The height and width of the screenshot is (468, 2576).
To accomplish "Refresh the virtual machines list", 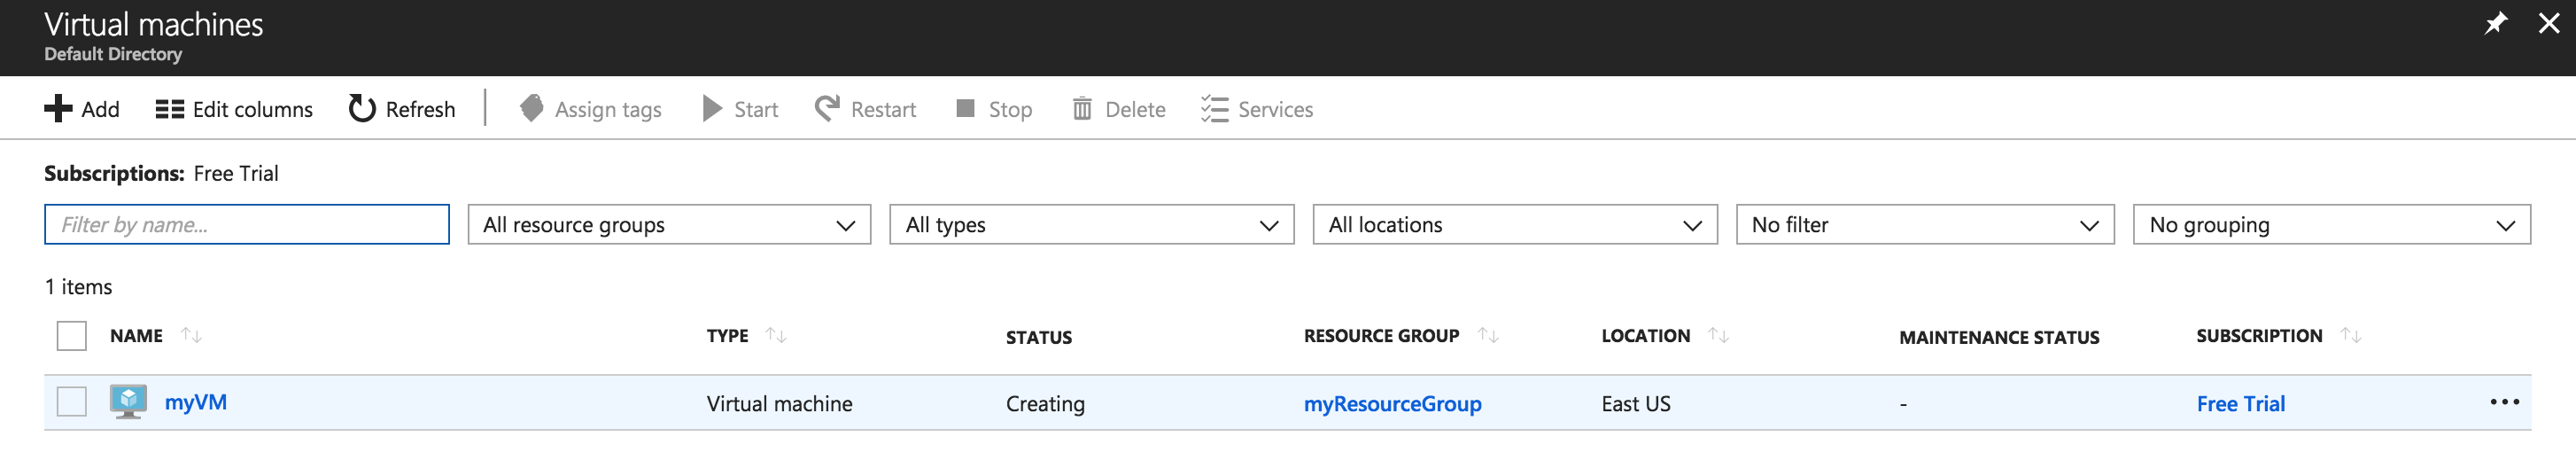I will tap(402, 109).
